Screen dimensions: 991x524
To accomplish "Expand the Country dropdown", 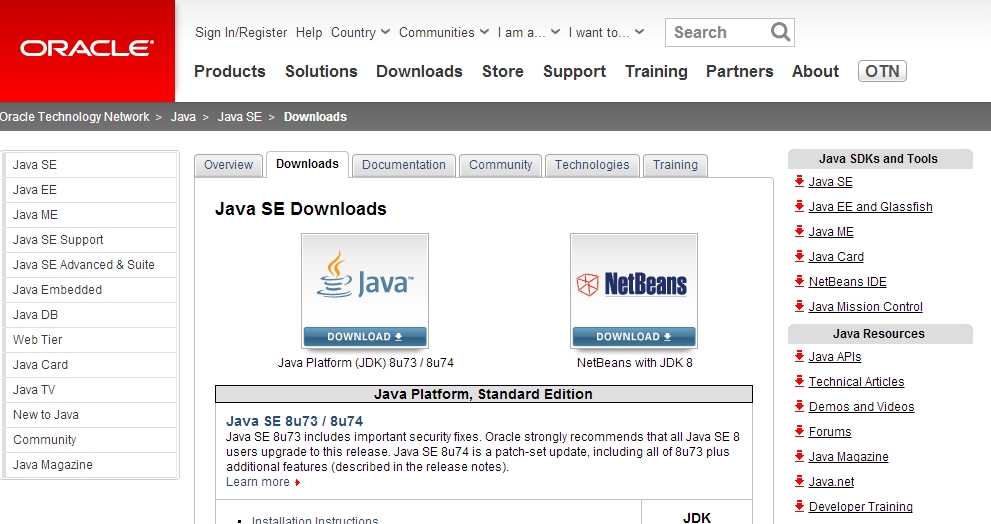I will 360,32.
